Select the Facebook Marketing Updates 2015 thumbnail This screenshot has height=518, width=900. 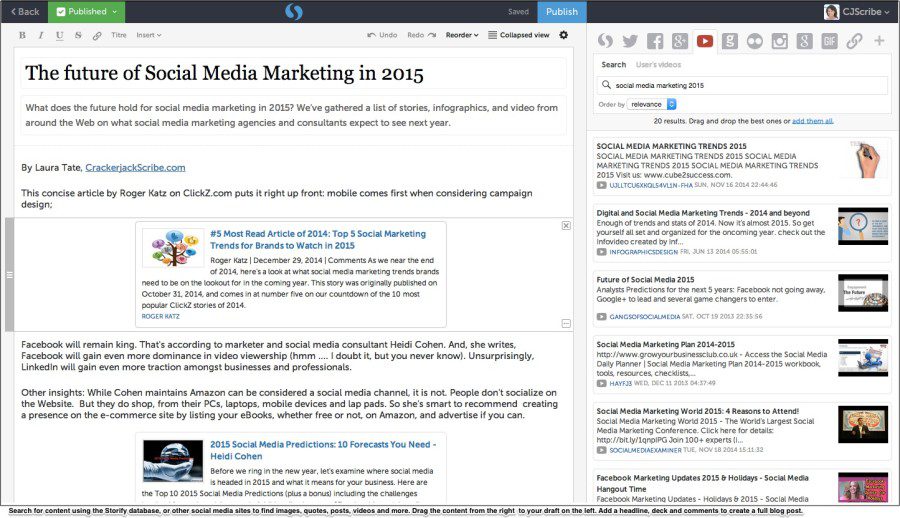pos(863,488)
